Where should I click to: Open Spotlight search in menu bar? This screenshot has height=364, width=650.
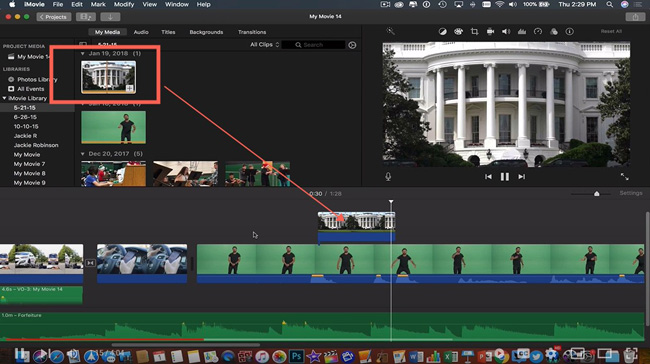click(x=609, y=5)
